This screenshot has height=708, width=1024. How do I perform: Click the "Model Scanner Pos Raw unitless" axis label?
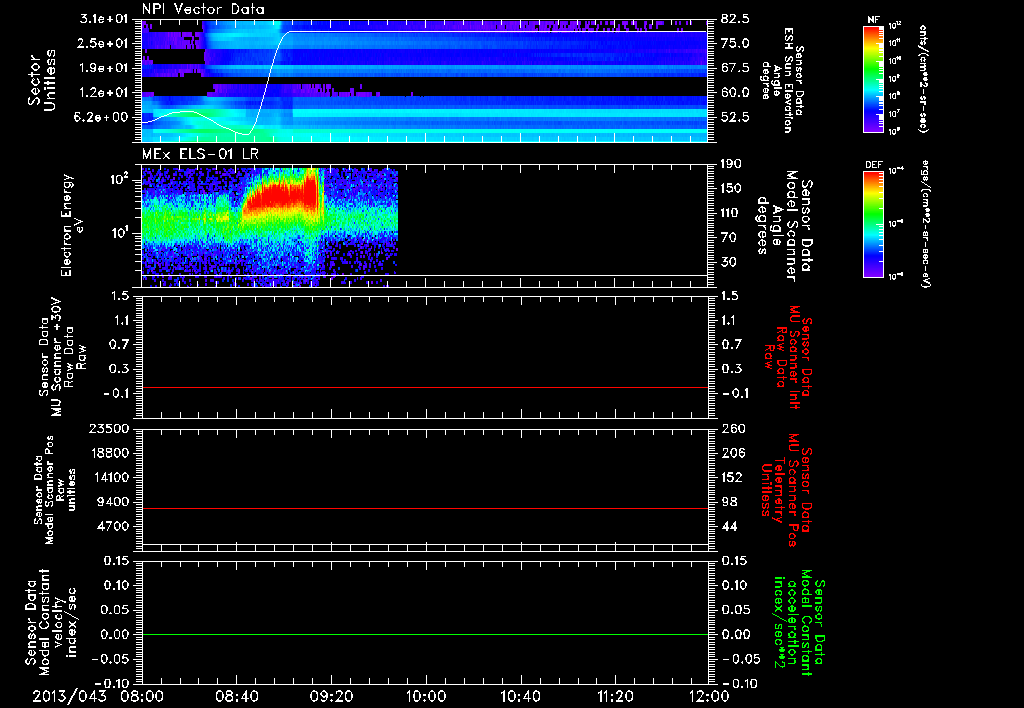tap(56, 490)
